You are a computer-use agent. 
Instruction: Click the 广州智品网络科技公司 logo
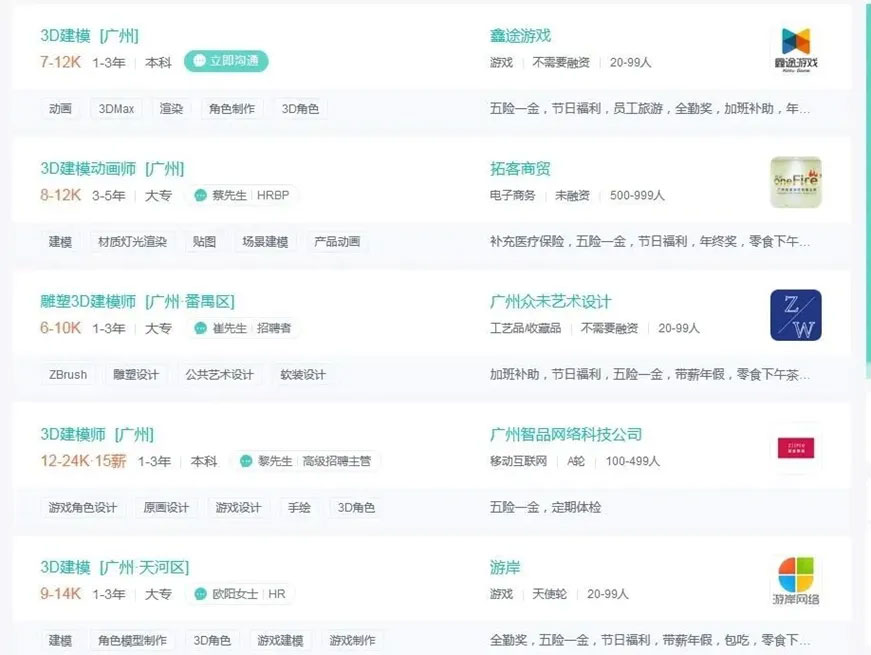pos(795,446)
